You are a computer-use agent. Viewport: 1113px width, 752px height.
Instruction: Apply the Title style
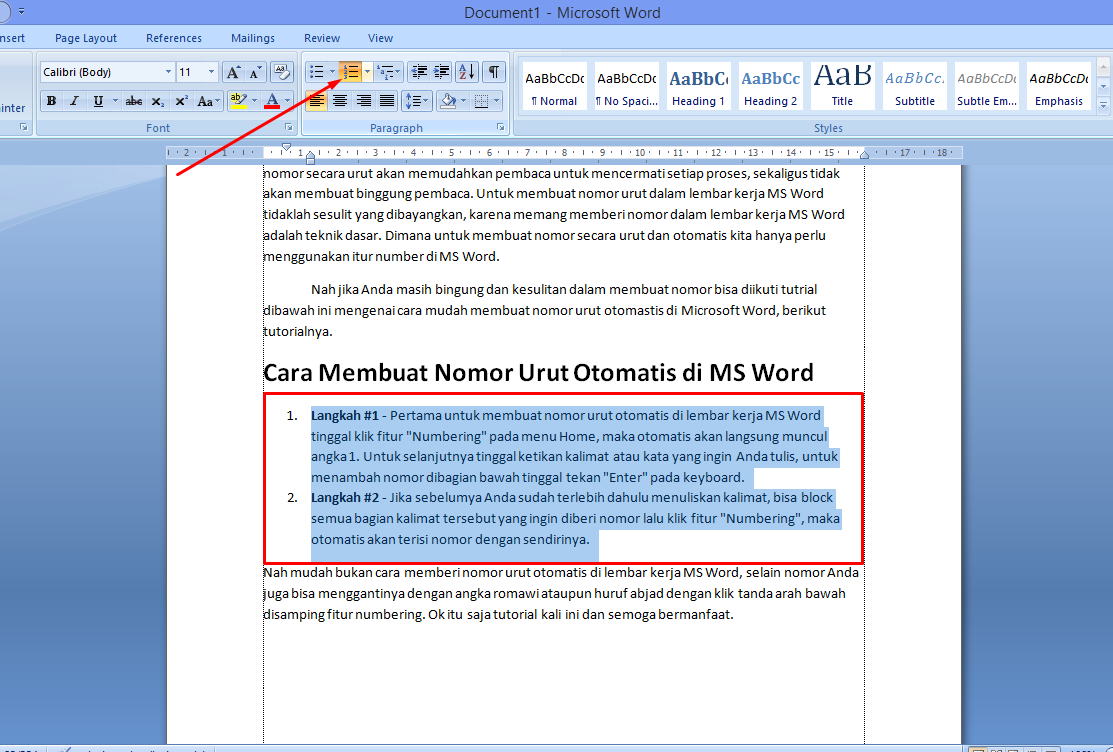pyautogui.click(x=843, y=86)
